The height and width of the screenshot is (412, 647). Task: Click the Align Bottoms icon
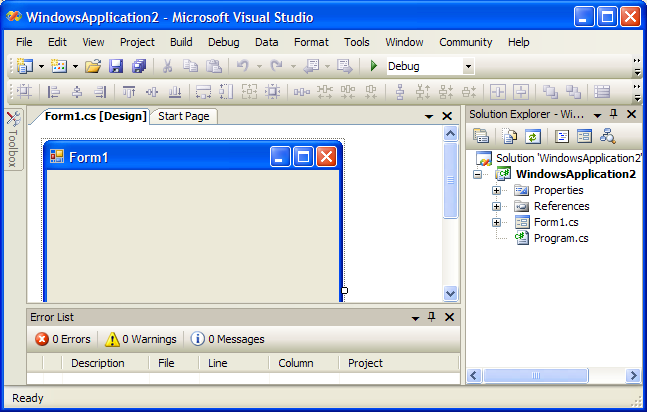[175, 92]
